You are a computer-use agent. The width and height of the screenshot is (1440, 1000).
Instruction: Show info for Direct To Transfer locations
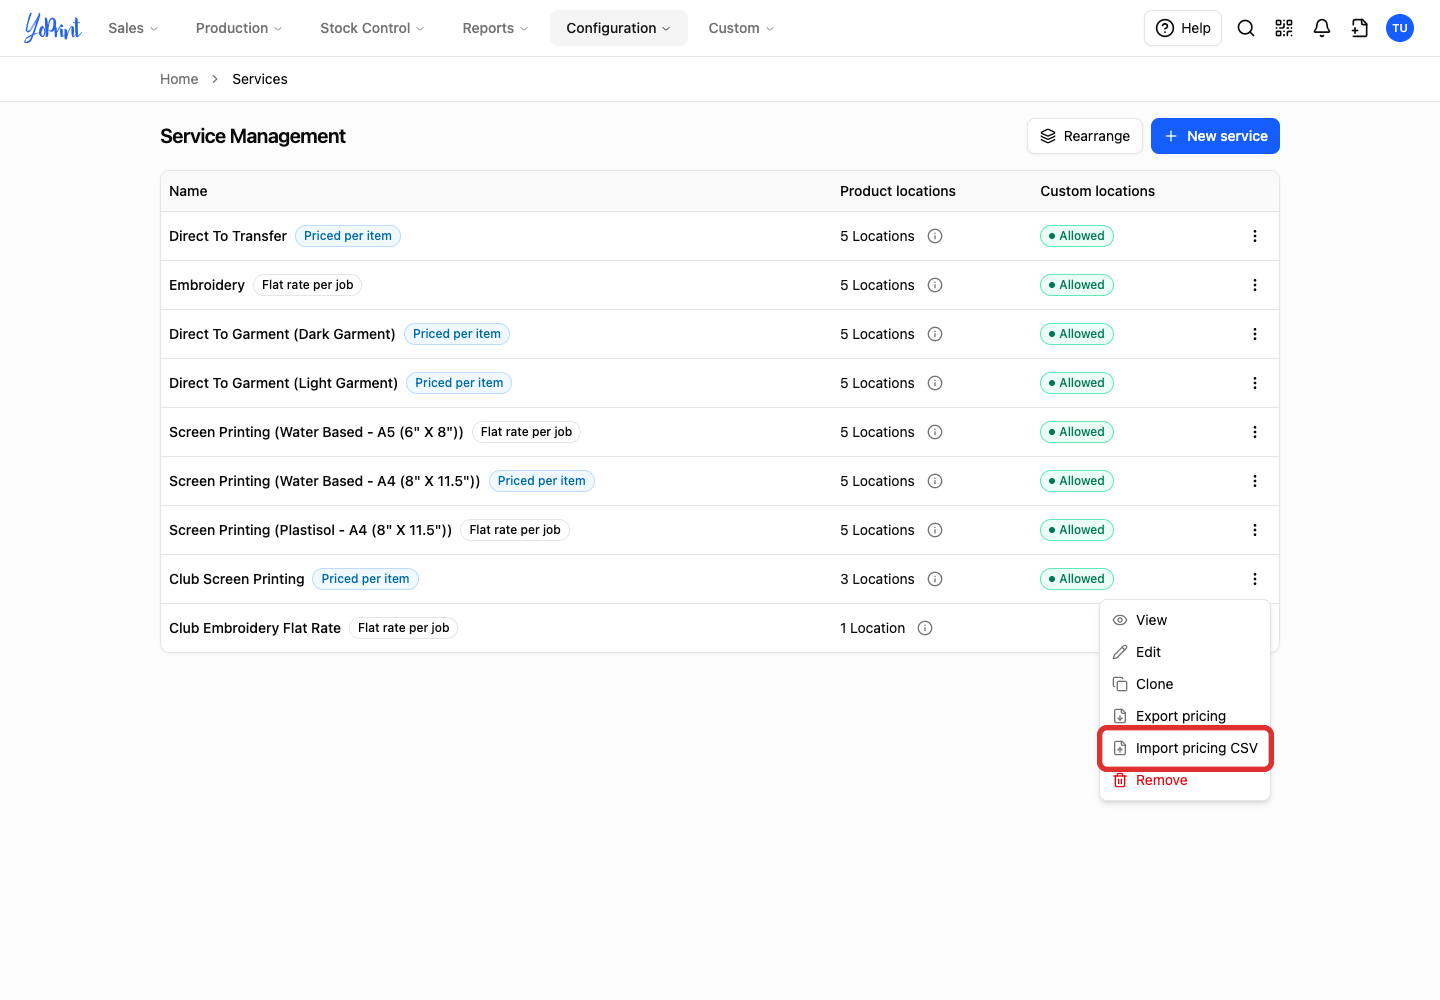coord(935,236)
